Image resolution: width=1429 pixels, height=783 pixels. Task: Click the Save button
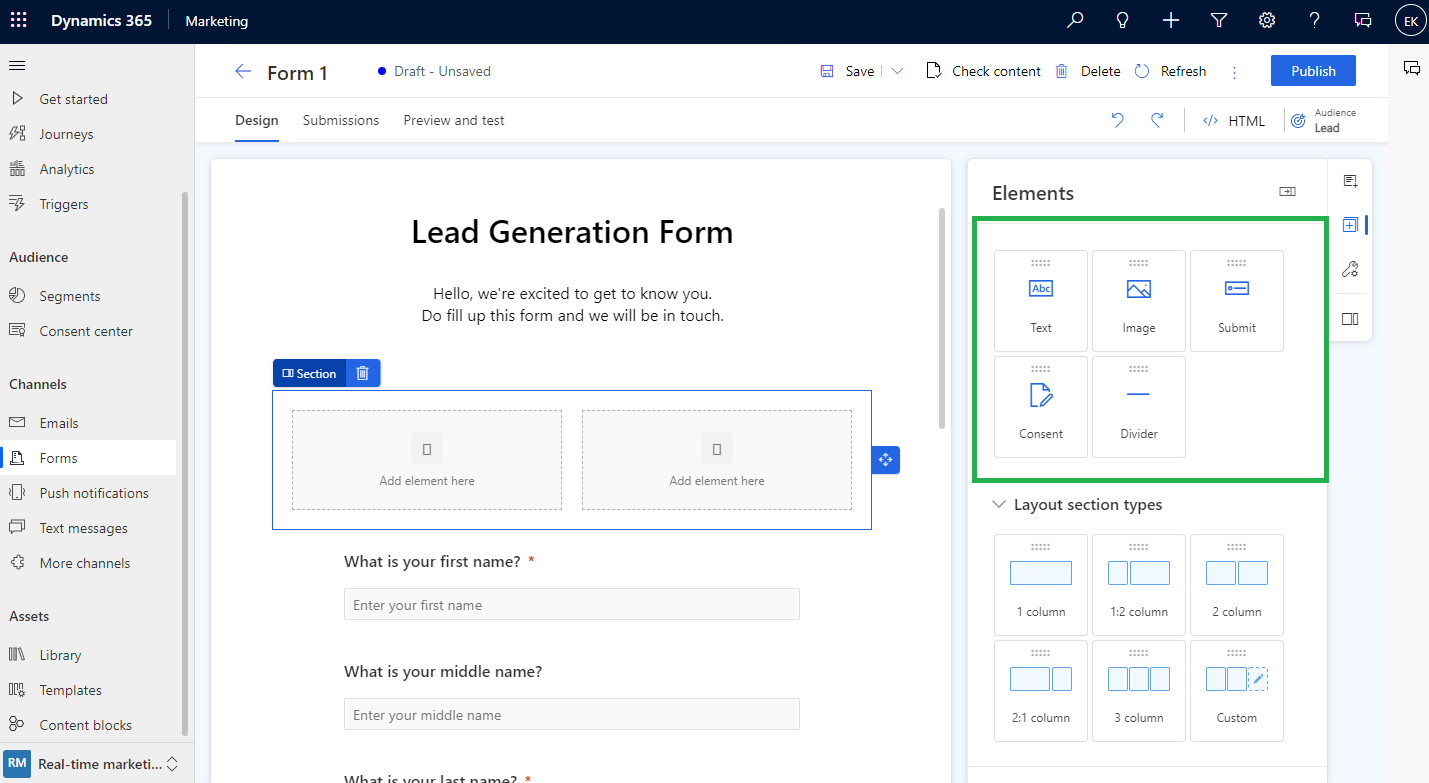point(847,71)
